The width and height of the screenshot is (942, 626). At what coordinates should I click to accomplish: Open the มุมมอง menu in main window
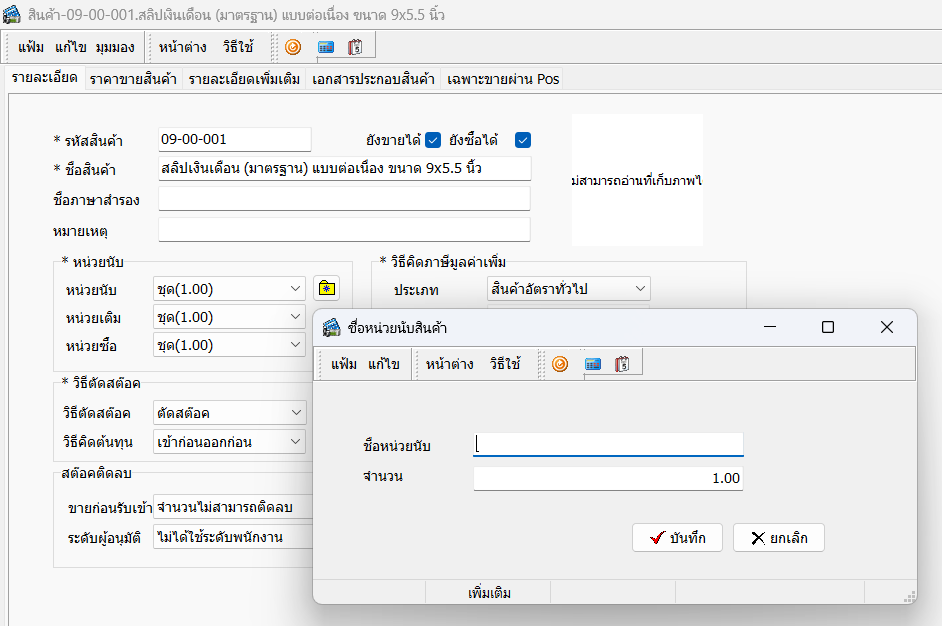click(x=117, y=47)
